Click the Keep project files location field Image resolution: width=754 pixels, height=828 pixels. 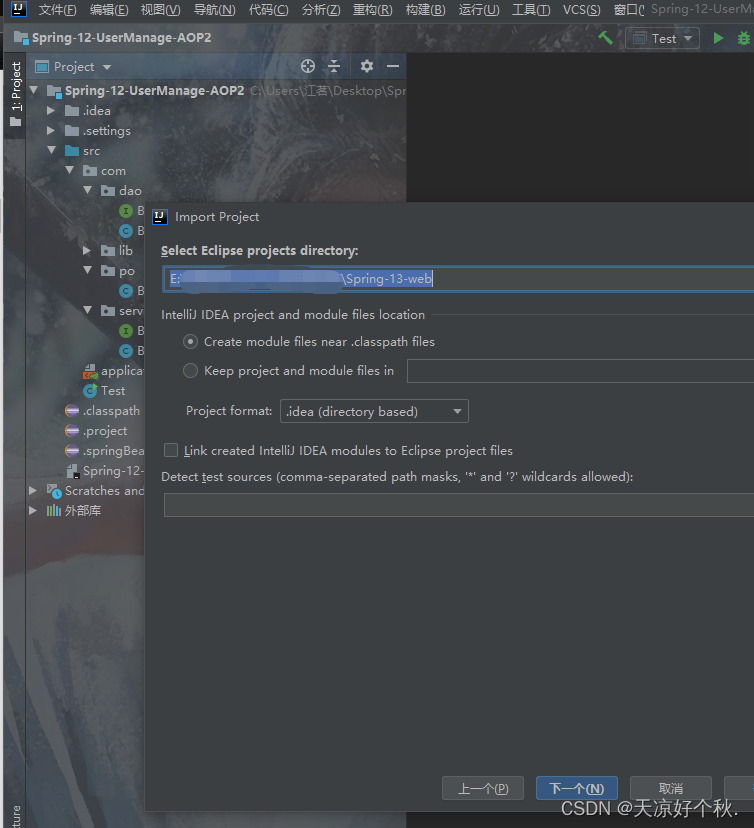tap(581, 371)
